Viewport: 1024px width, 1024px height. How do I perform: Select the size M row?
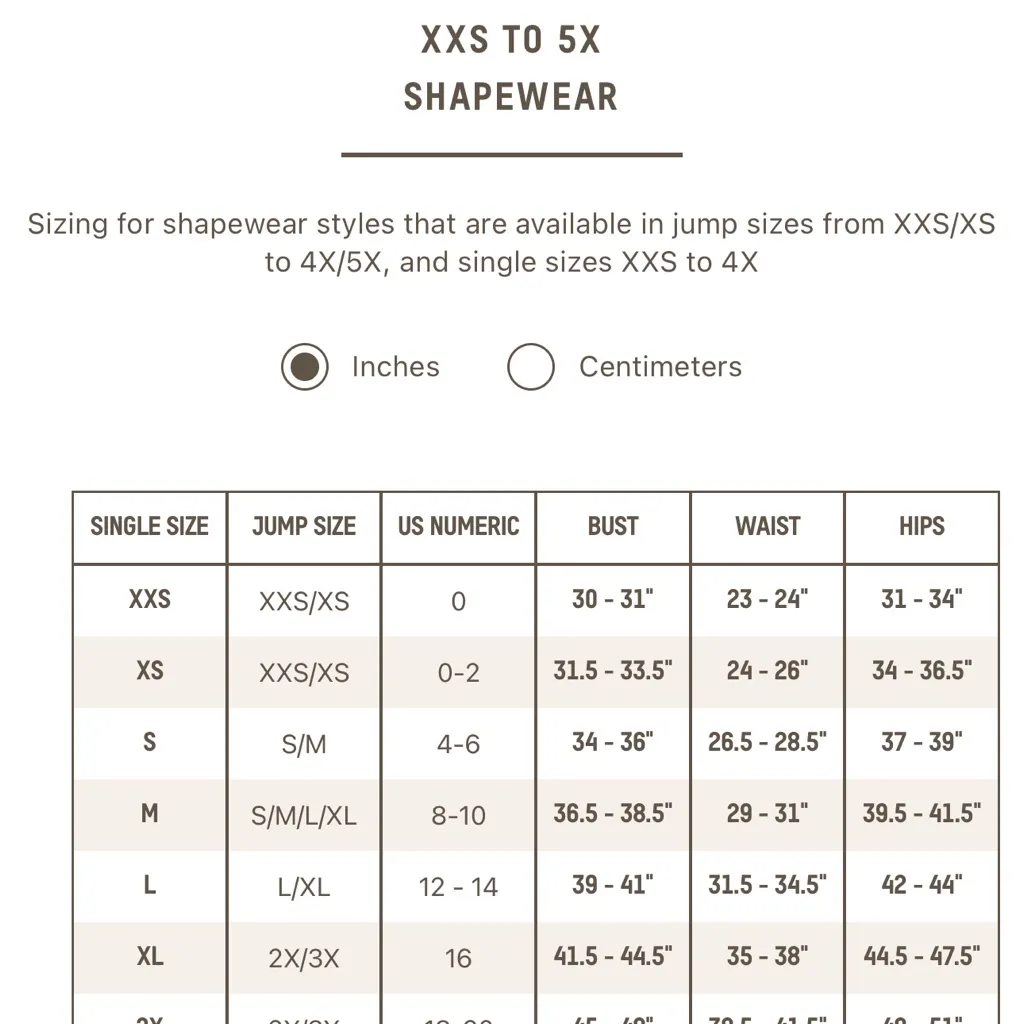[149, 815]
